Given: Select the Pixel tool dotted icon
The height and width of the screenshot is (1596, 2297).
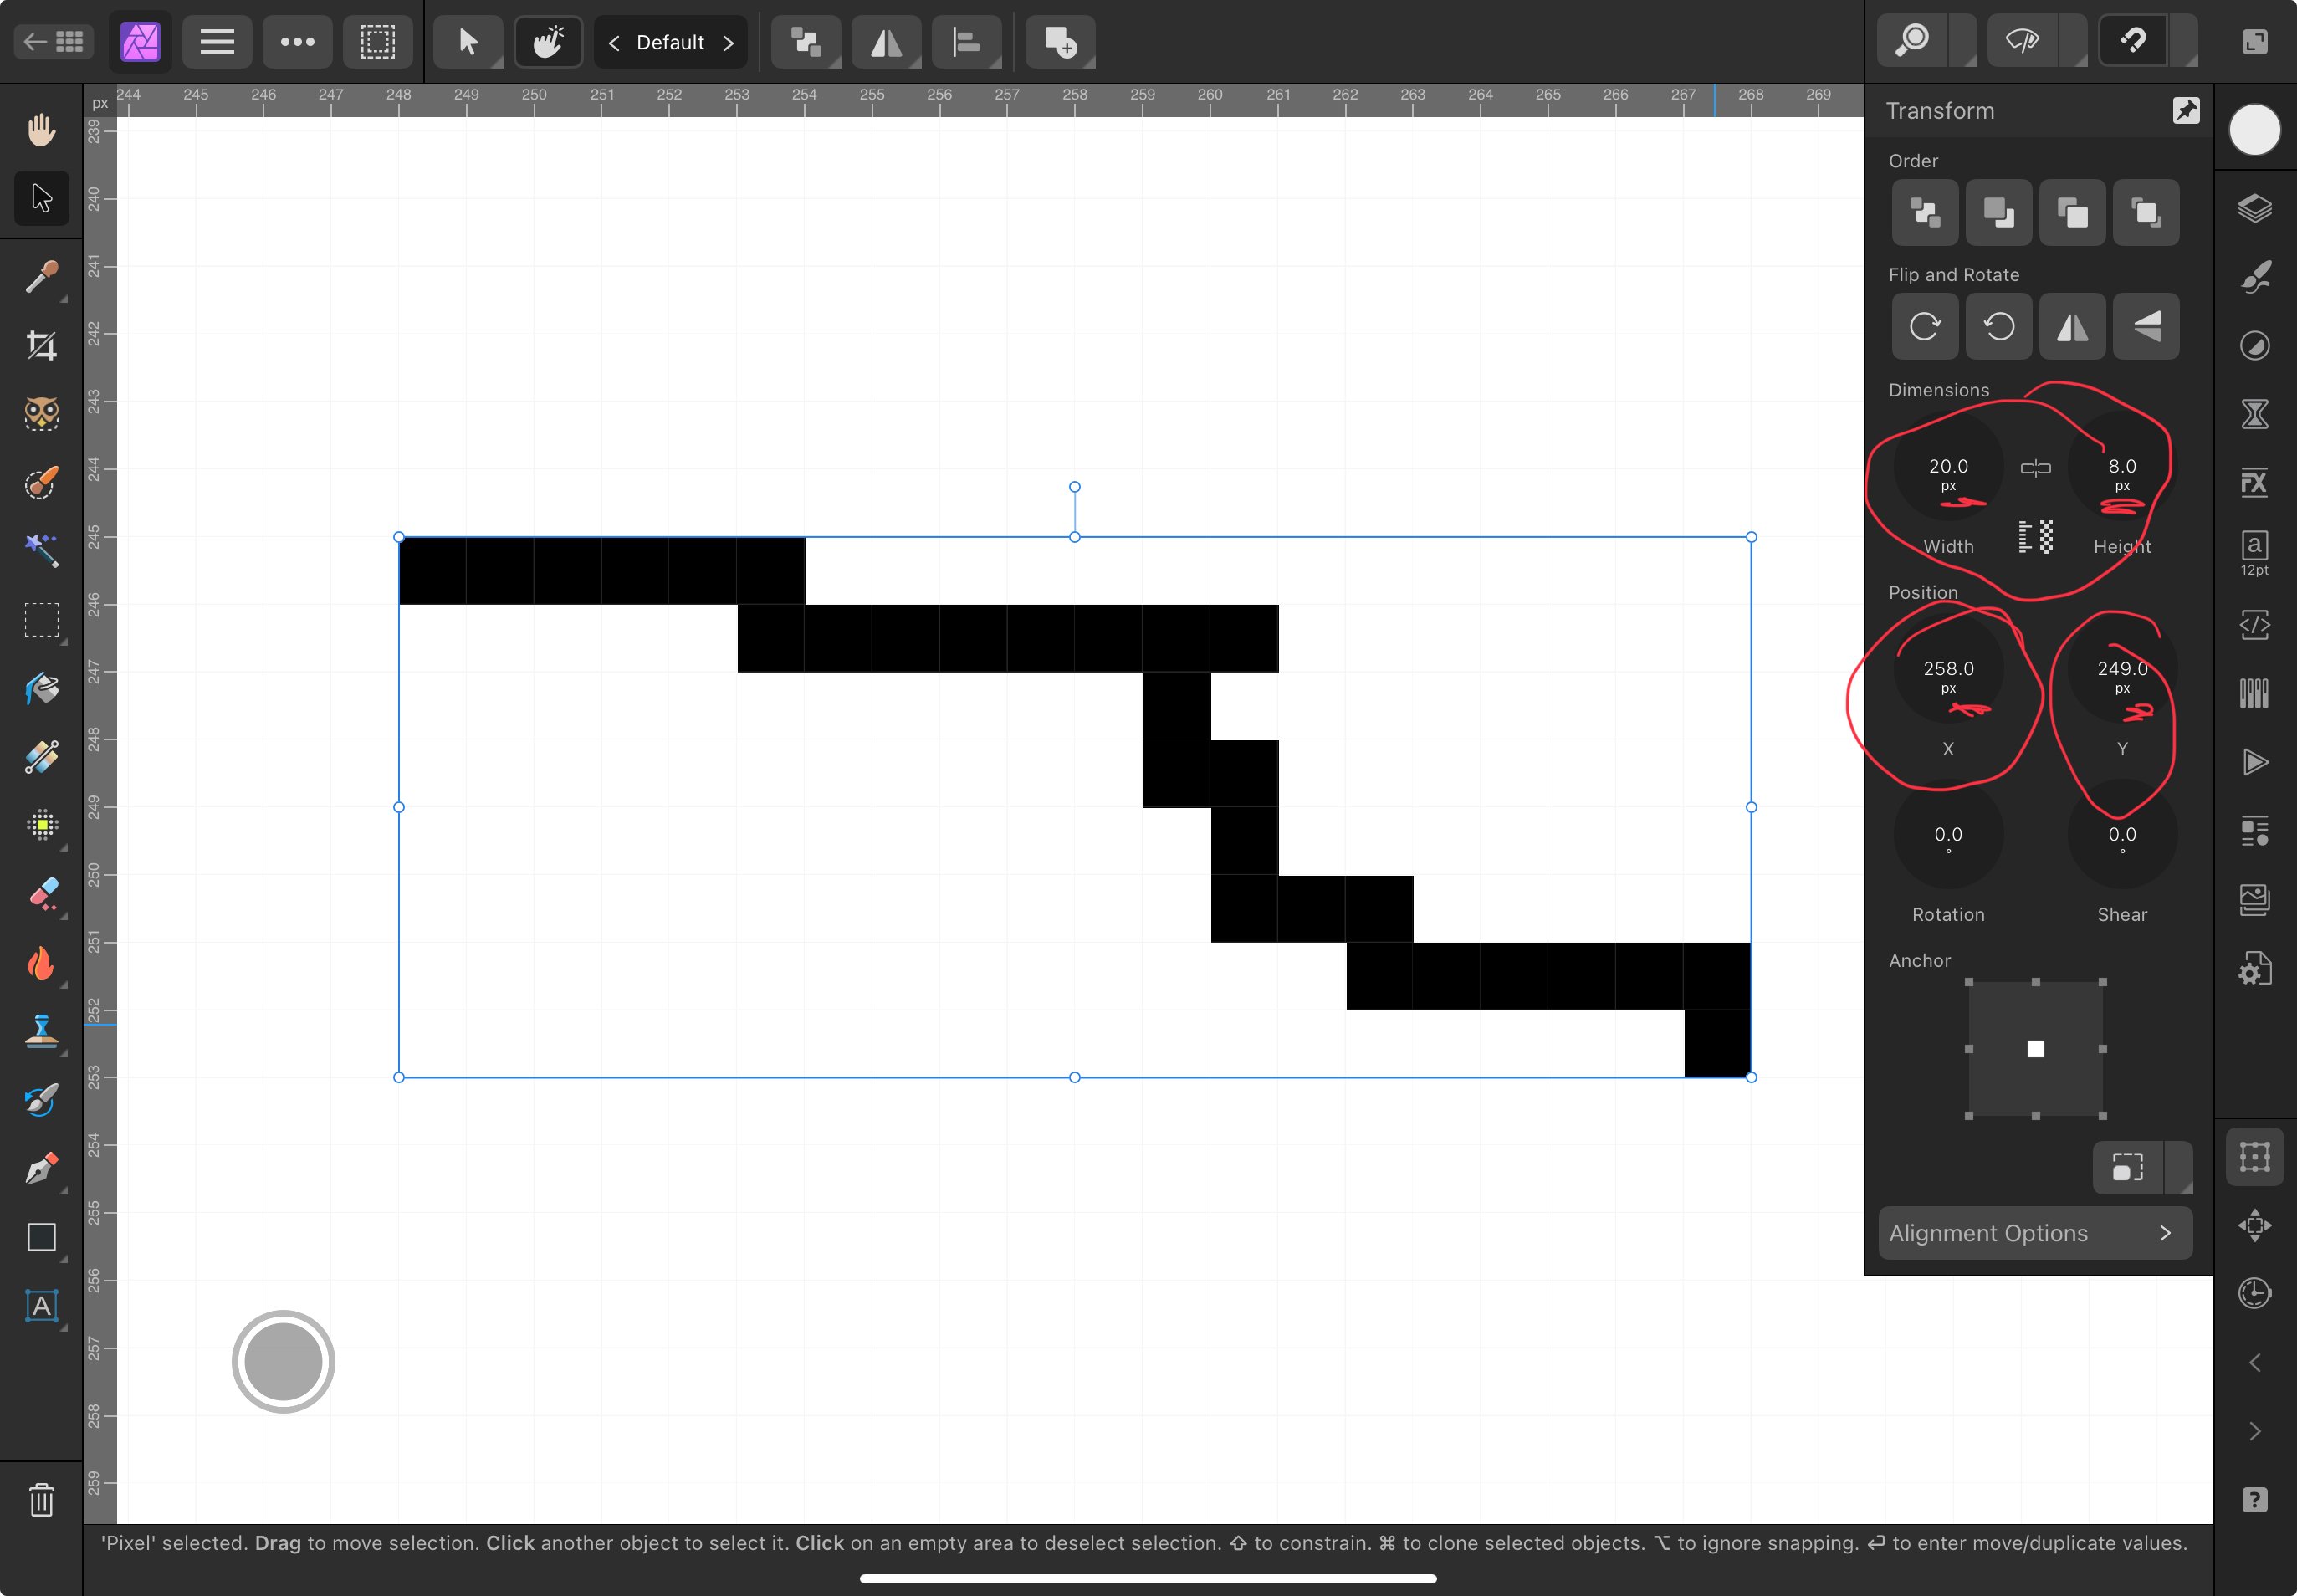Looking at the screenshot, I should (41, 825).
